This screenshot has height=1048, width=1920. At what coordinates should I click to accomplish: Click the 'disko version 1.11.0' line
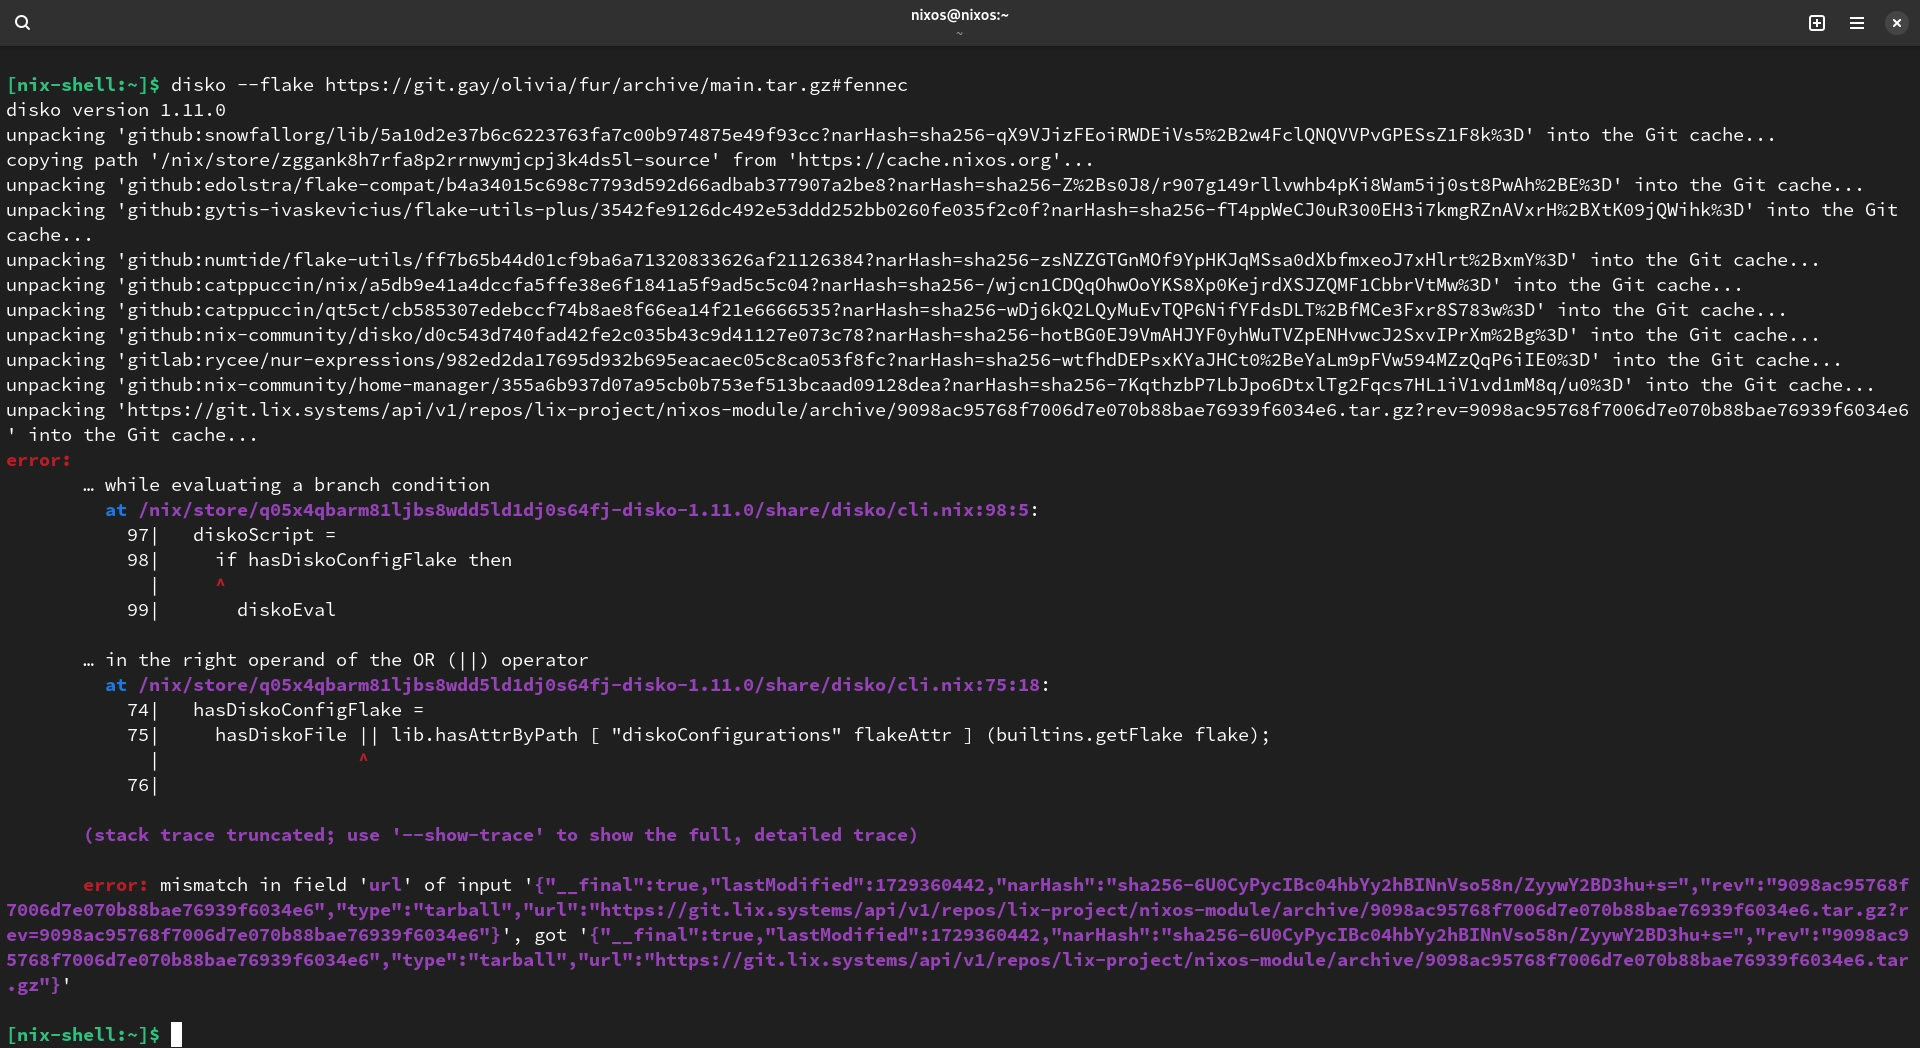116,110
